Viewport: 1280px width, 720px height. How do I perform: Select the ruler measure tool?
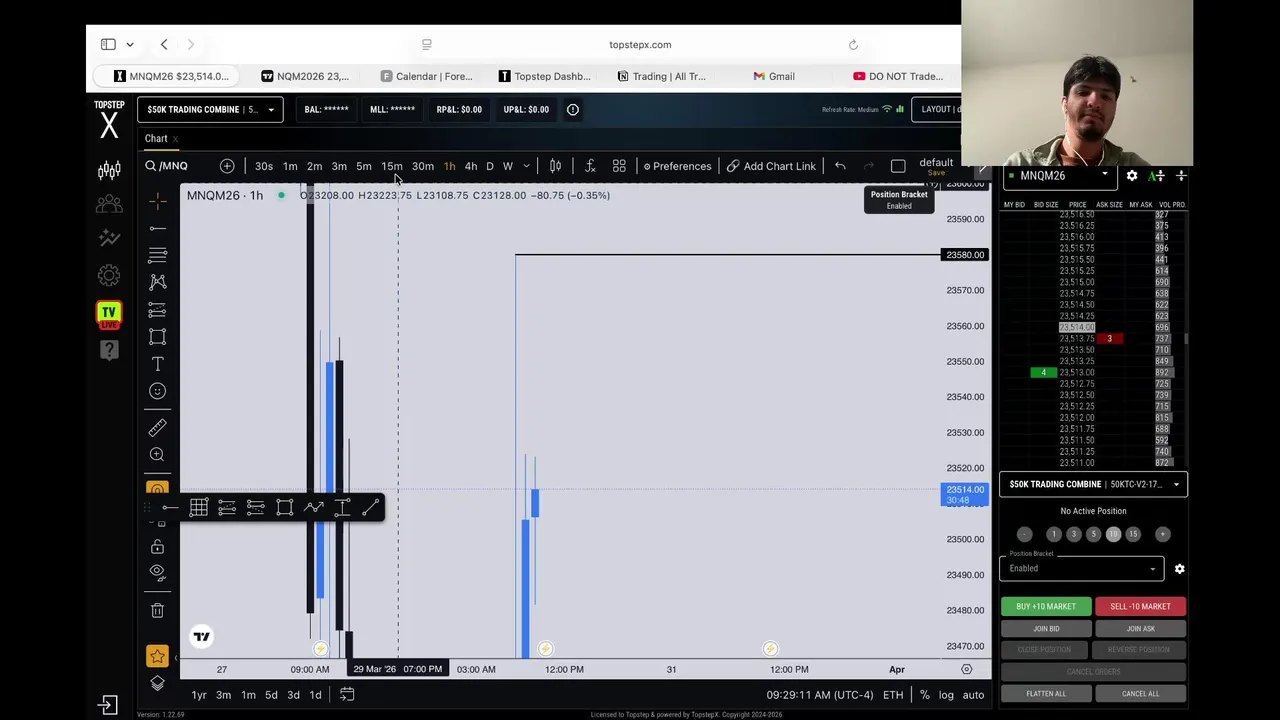(x=157, y=428)
